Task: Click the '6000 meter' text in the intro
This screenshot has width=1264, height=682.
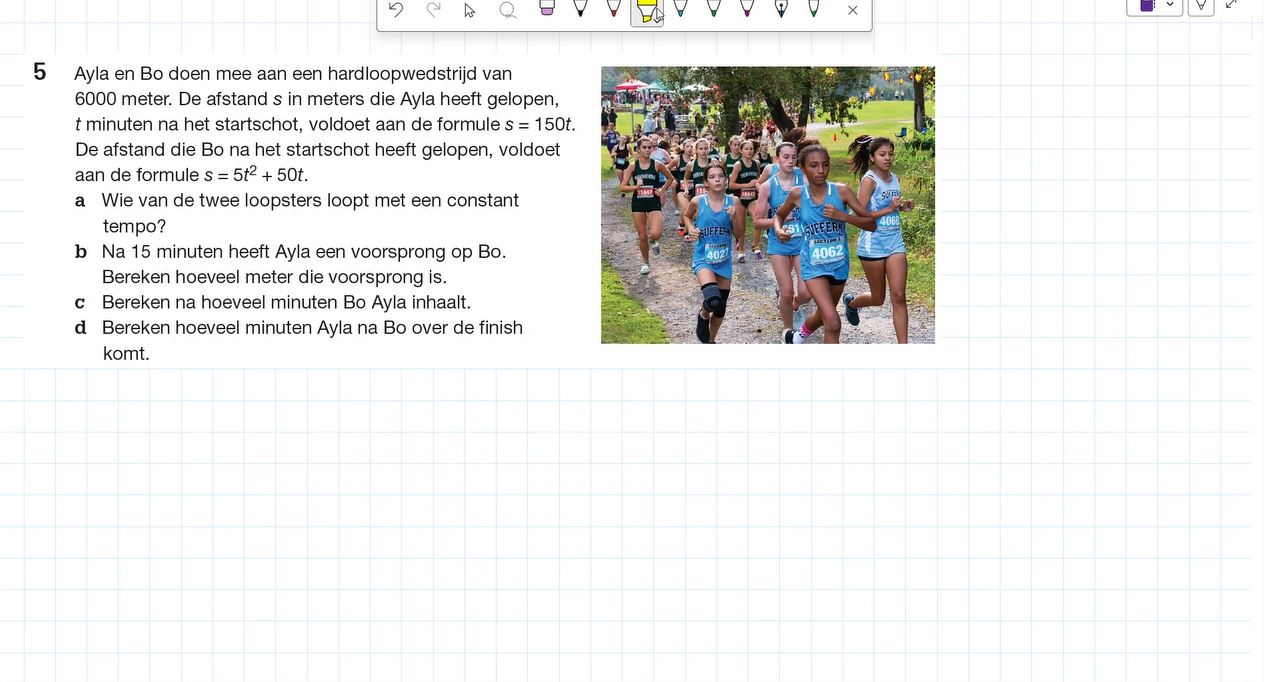Action: 124,99
